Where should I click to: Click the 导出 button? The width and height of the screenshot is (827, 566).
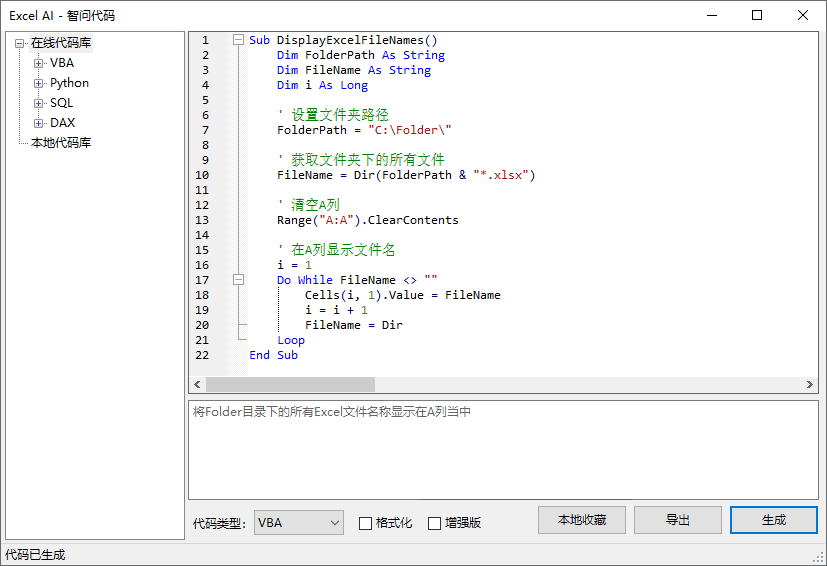click(678, 520)
